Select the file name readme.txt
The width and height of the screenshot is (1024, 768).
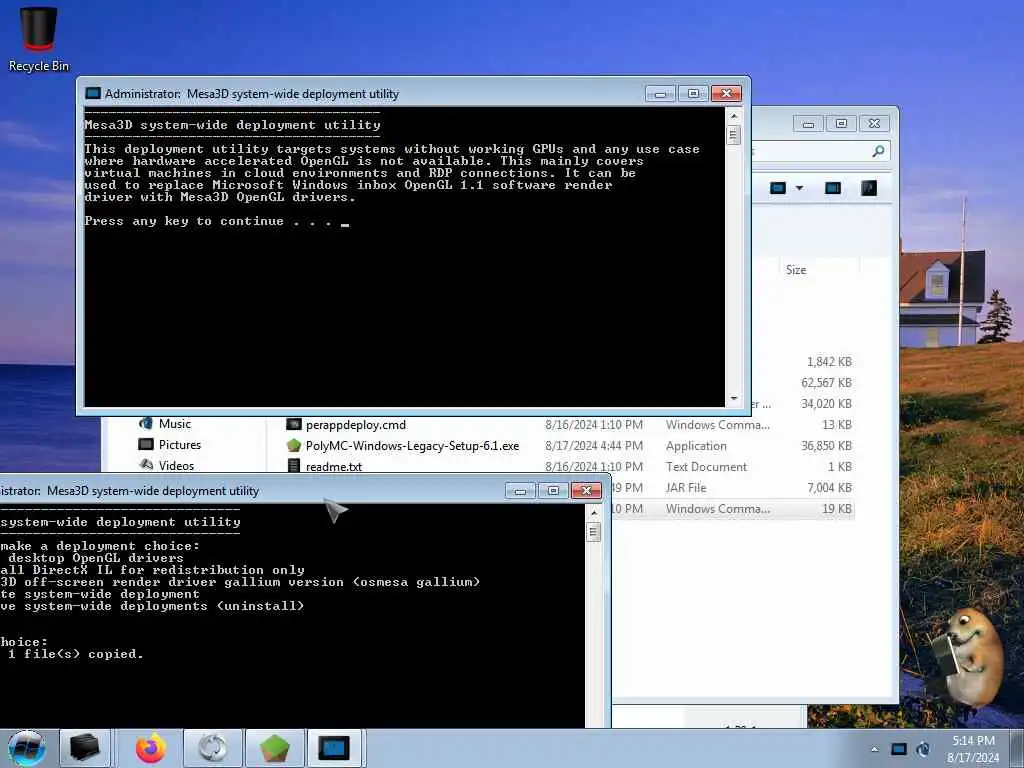(334, 467)
